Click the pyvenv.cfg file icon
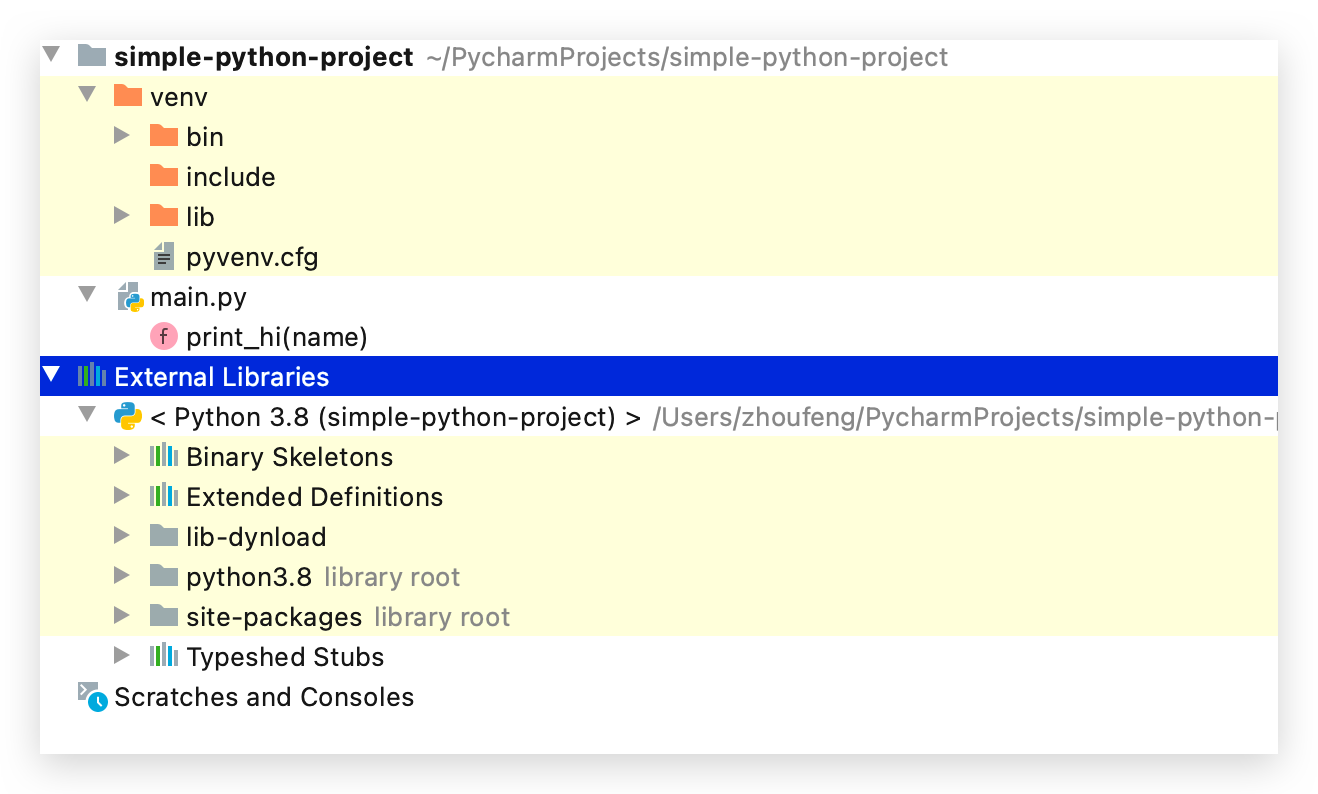The width and height of the screenshot is (1318, 794). pos(163,256)
